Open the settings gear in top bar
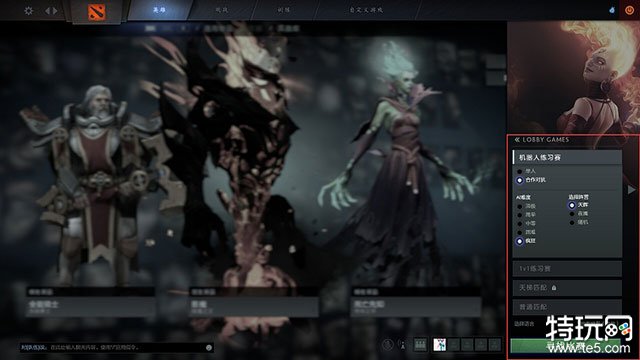This screenshot has width=640, height=360. click(x=28, y=10)
